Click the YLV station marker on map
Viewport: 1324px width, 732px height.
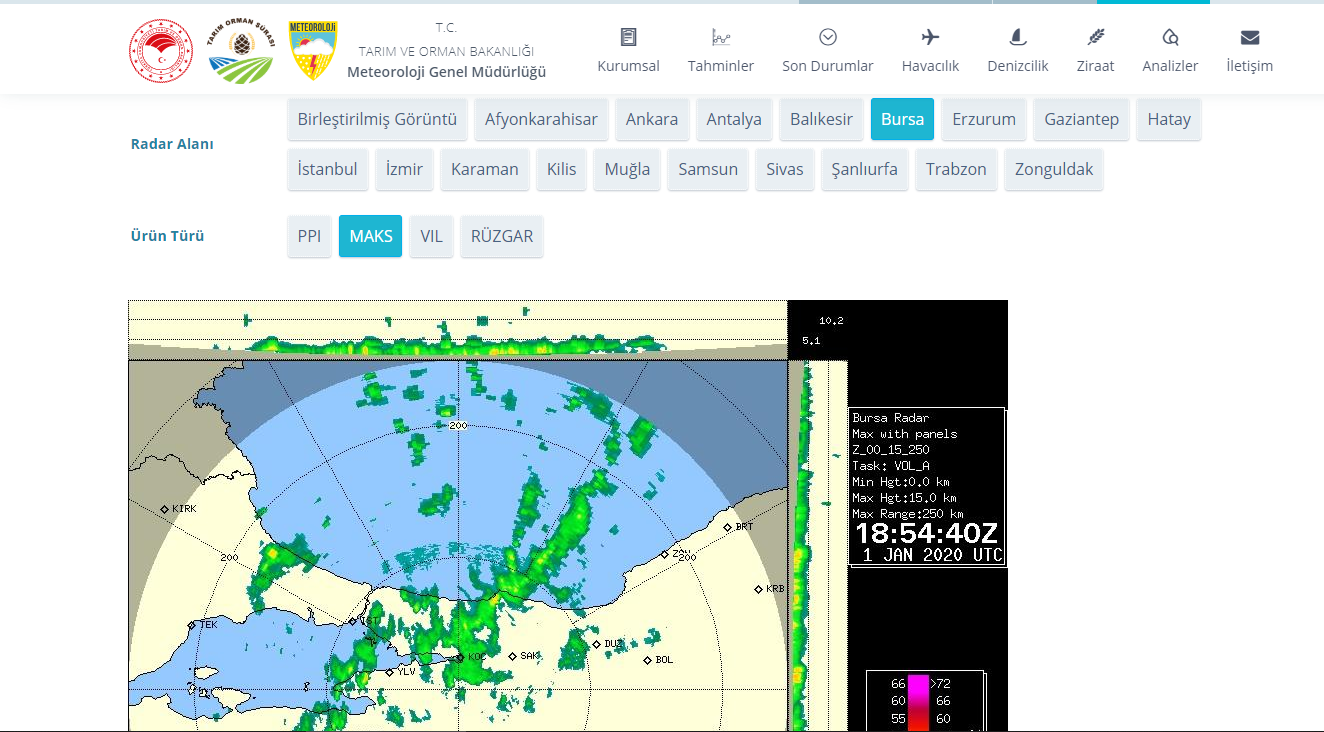[x=391, y=671]
